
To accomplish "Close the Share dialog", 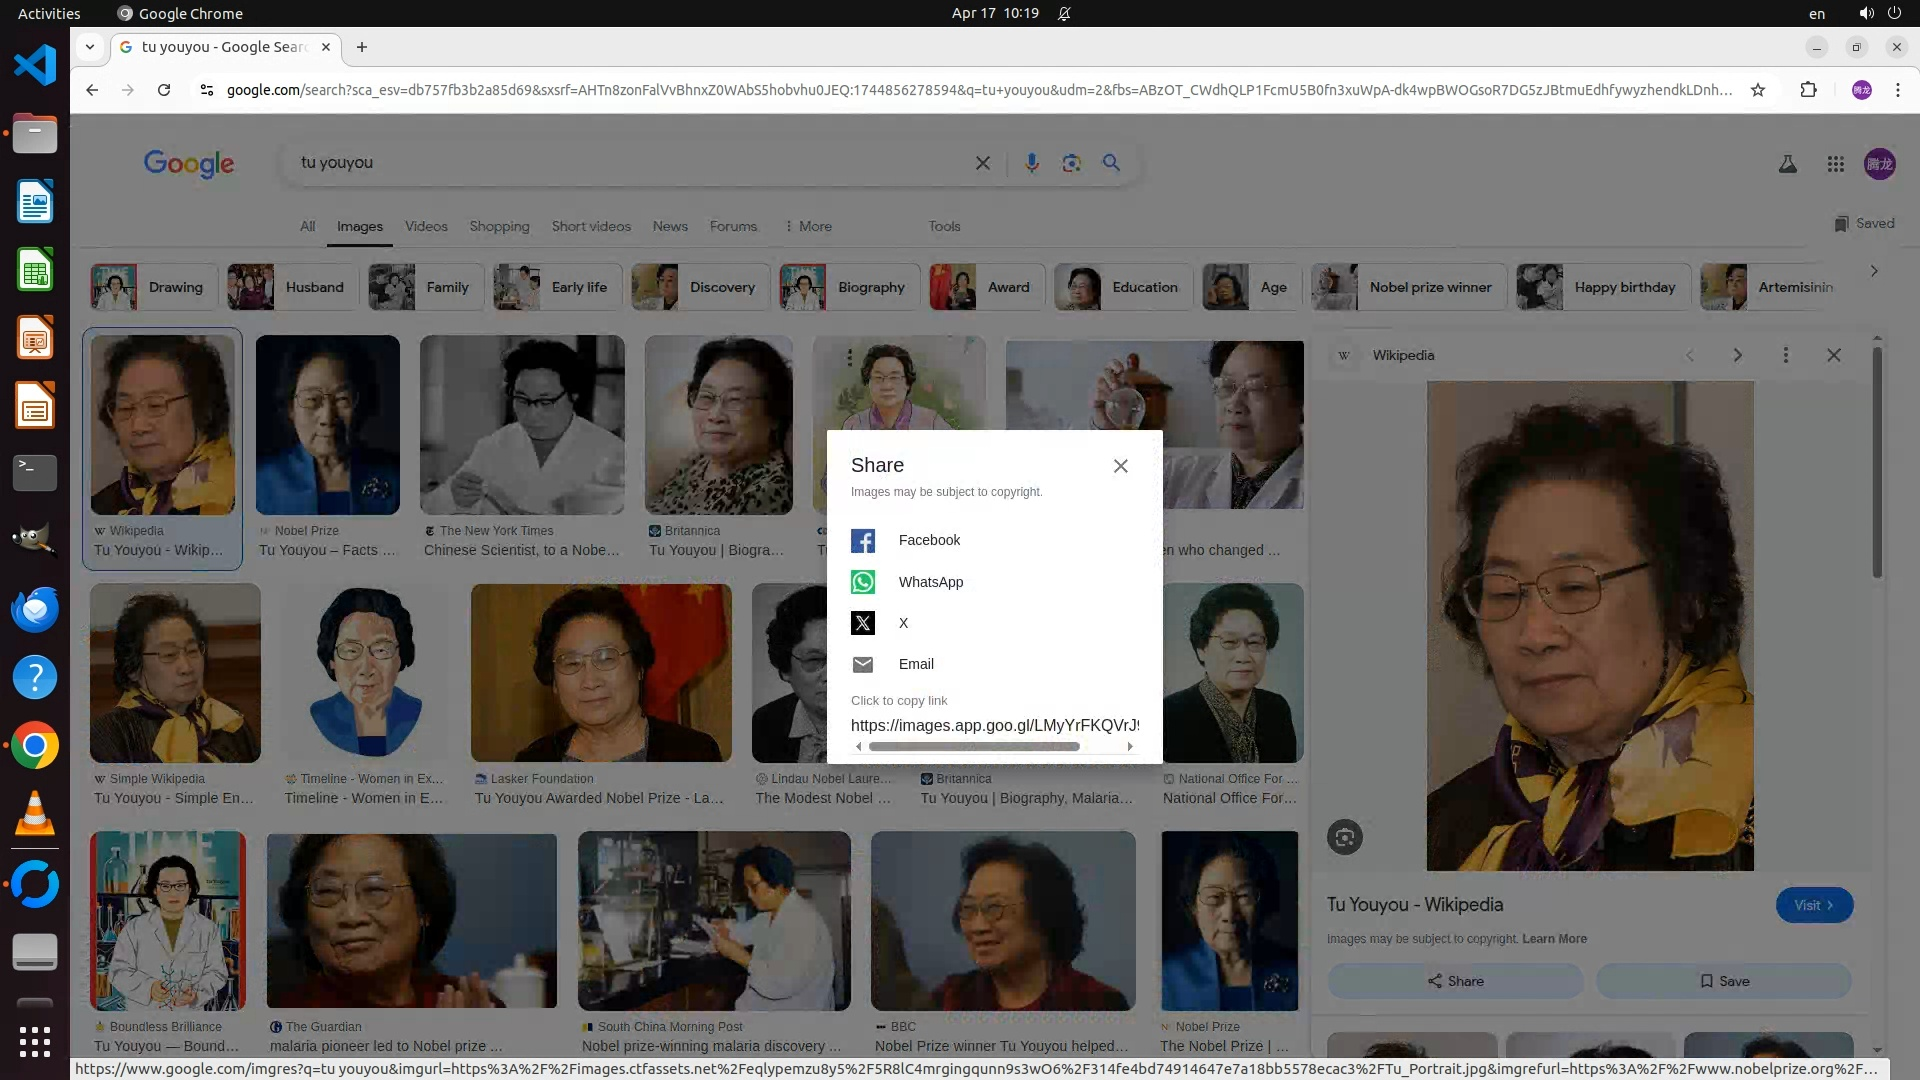I will tap(1120, 466).
